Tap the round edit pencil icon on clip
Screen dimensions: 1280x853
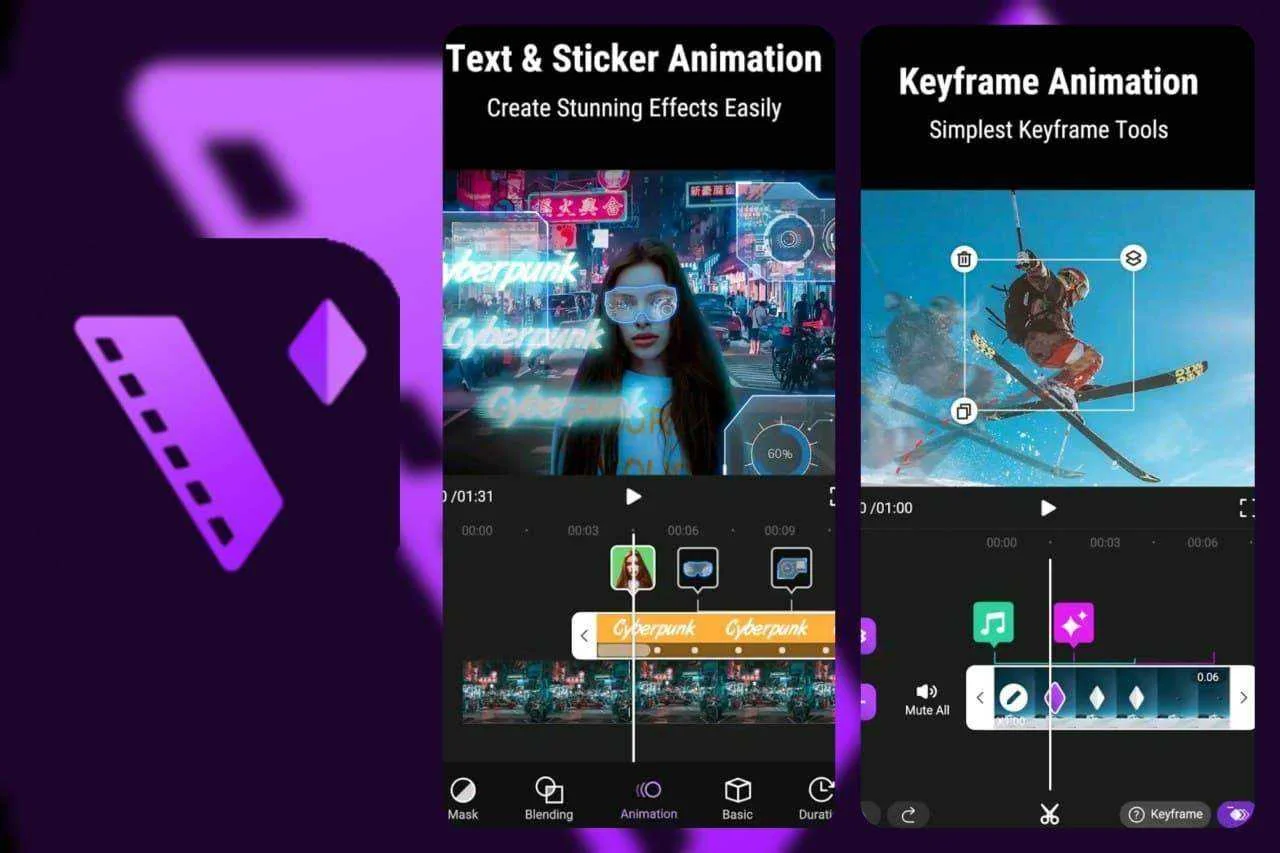(x=1013, y=697)
